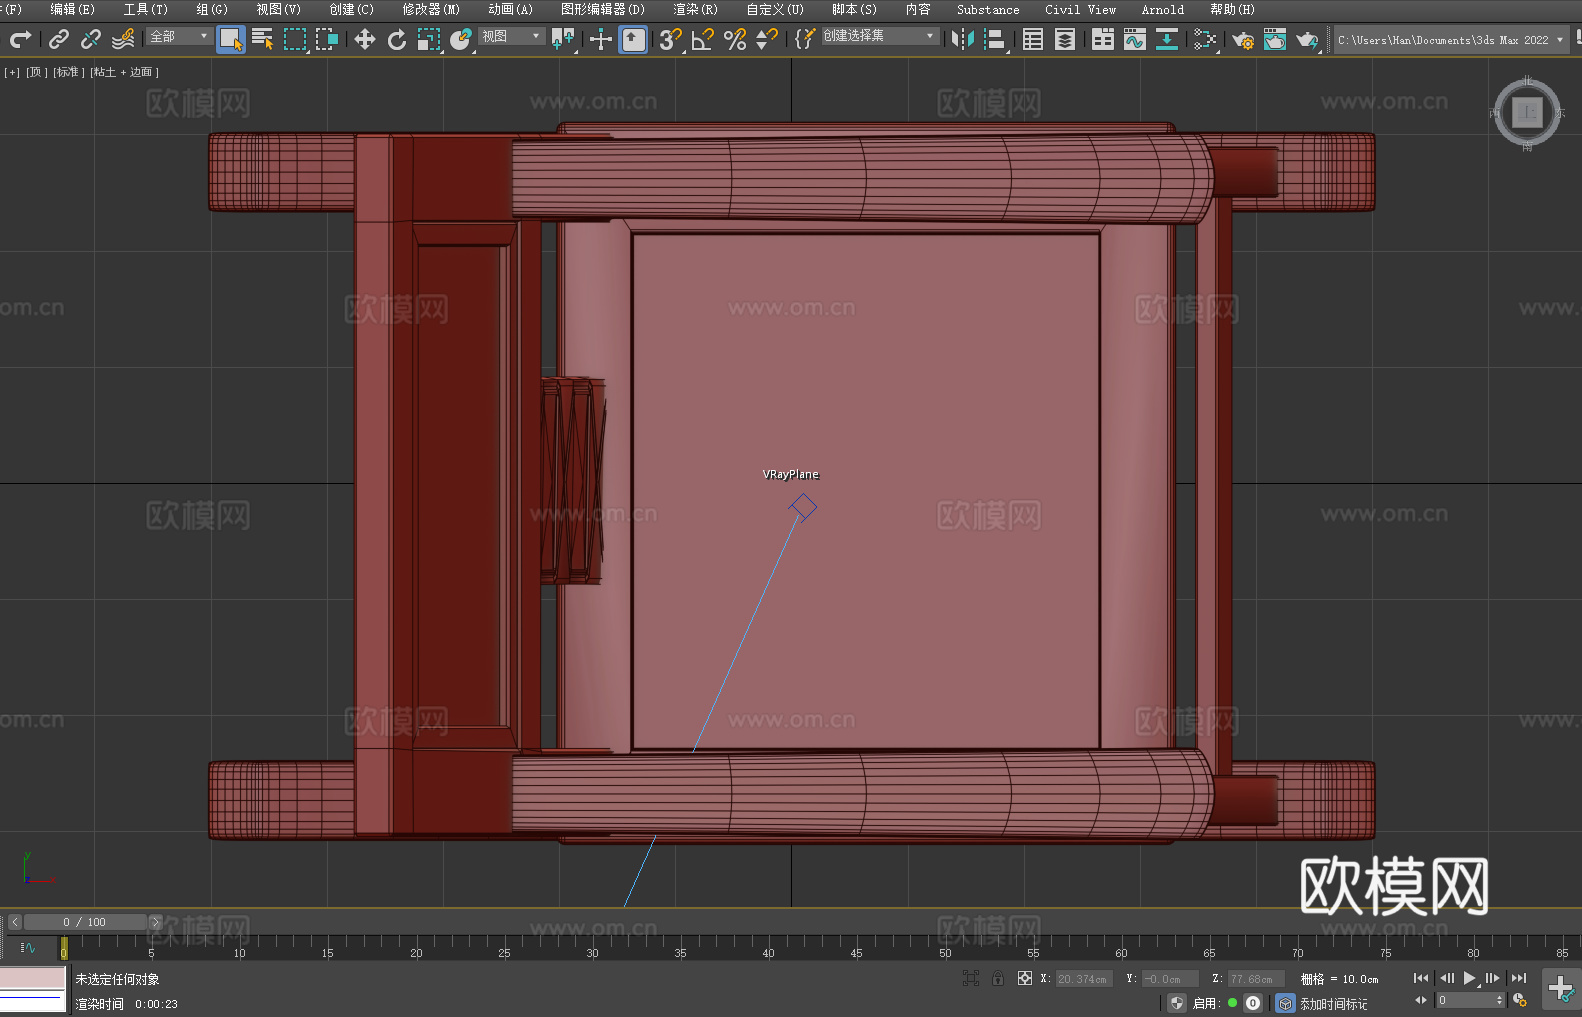Click the 0 / 100 time slider
Screen dimensions: 1582x1017
[x=85, y=922]
